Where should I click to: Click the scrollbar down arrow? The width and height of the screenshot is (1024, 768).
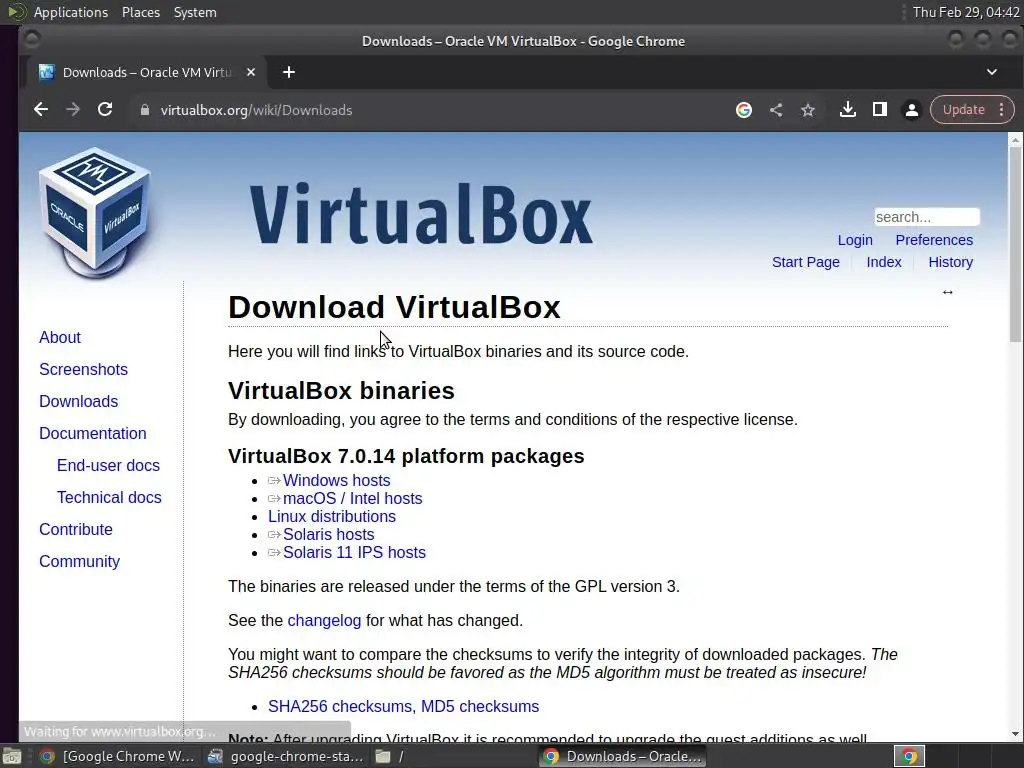(1015, 734)
